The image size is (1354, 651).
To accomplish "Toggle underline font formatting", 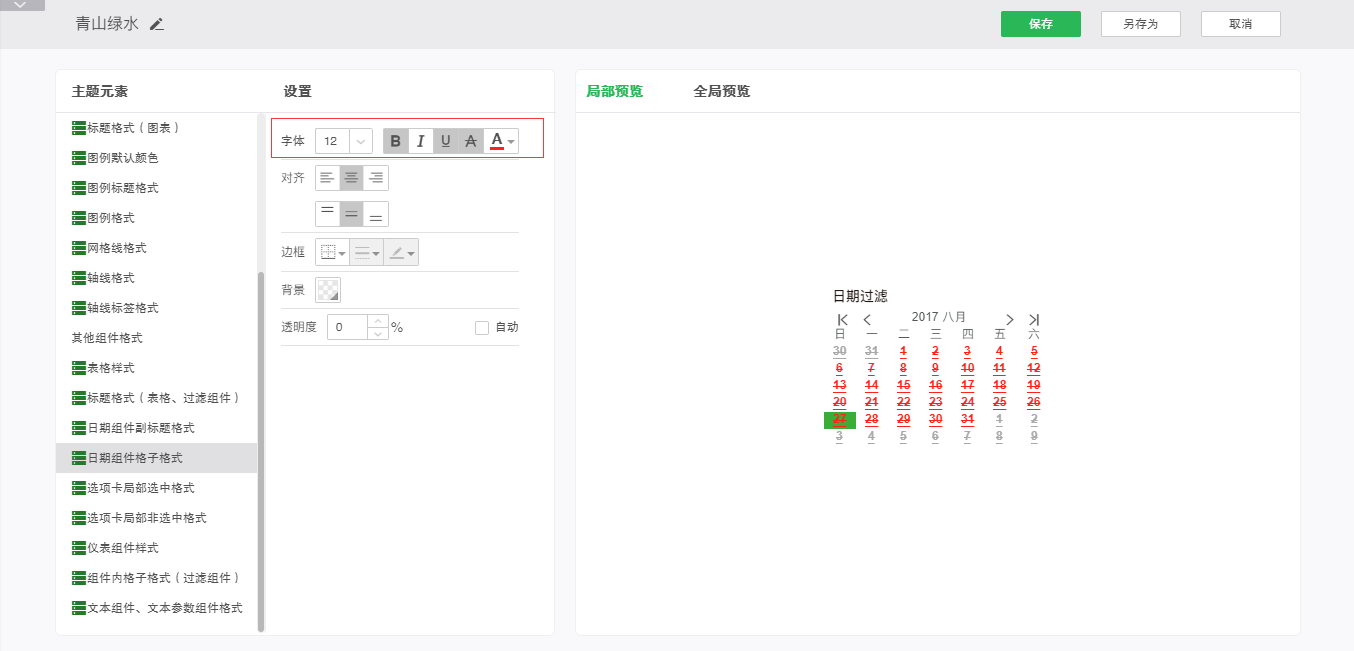I will (446, 141).
